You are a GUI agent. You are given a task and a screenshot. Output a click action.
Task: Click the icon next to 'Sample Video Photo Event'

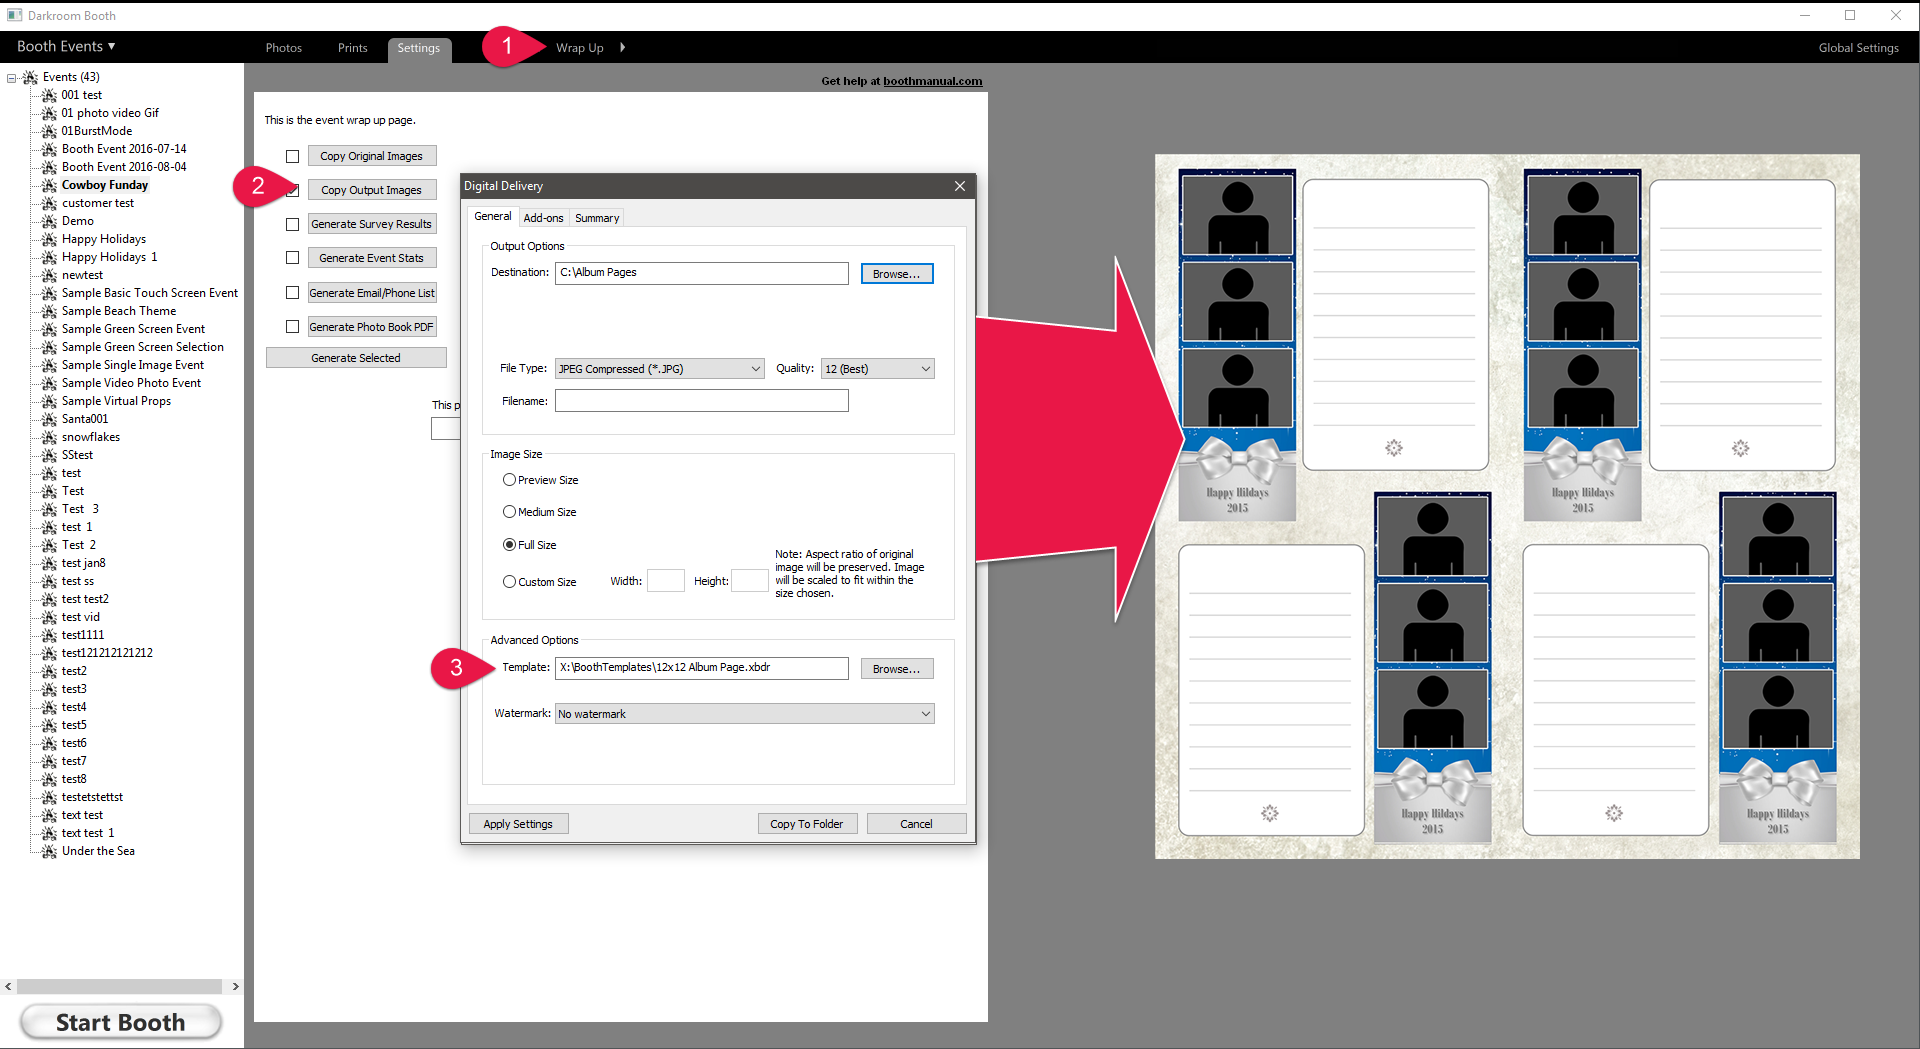tap(49, 383)
